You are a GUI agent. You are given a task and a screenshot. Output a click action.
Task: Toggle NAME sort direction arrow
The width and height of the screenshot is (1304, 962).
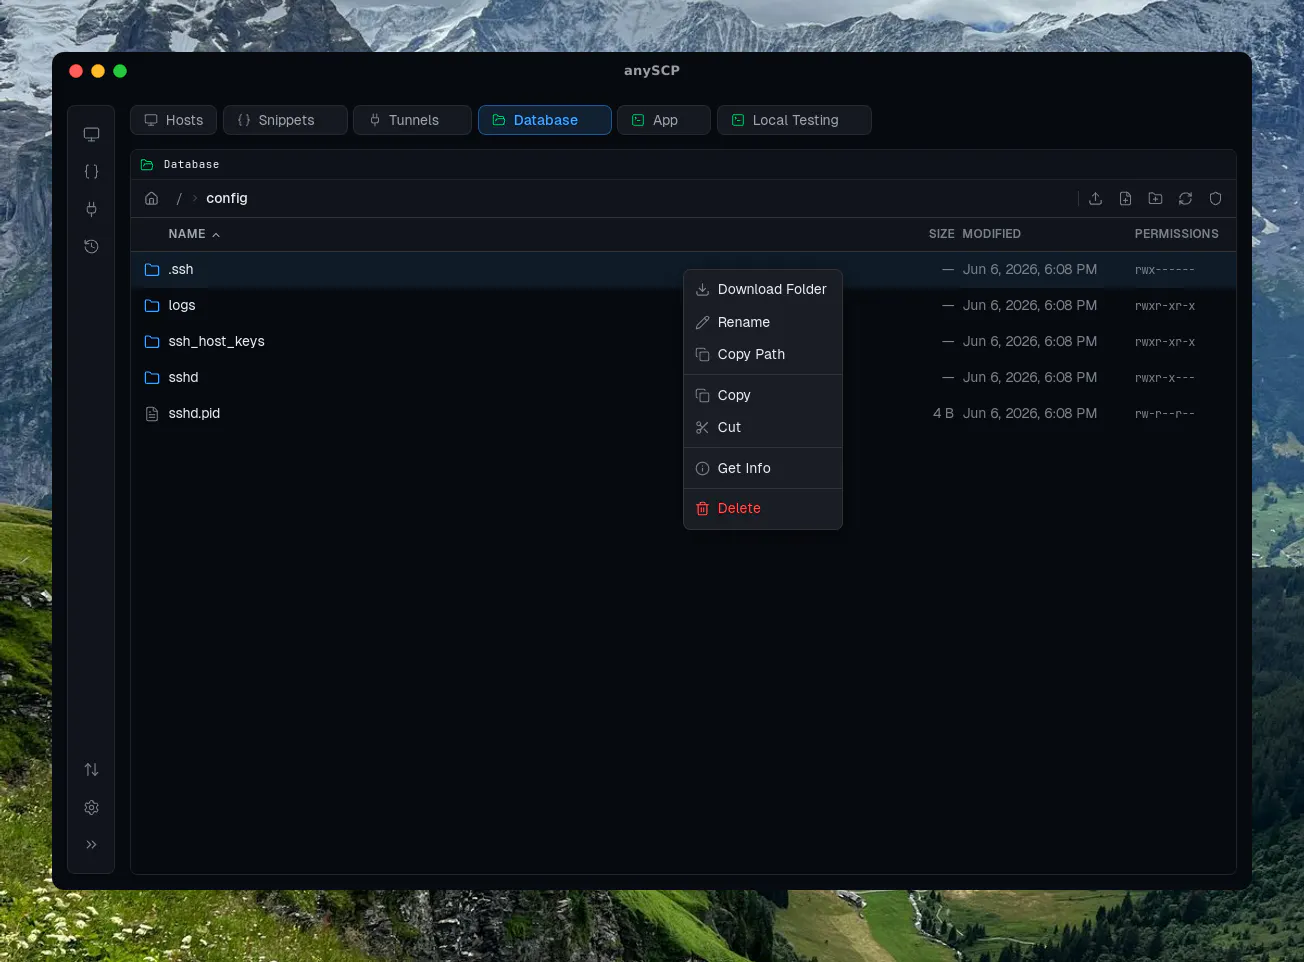(x=216, y=235)
